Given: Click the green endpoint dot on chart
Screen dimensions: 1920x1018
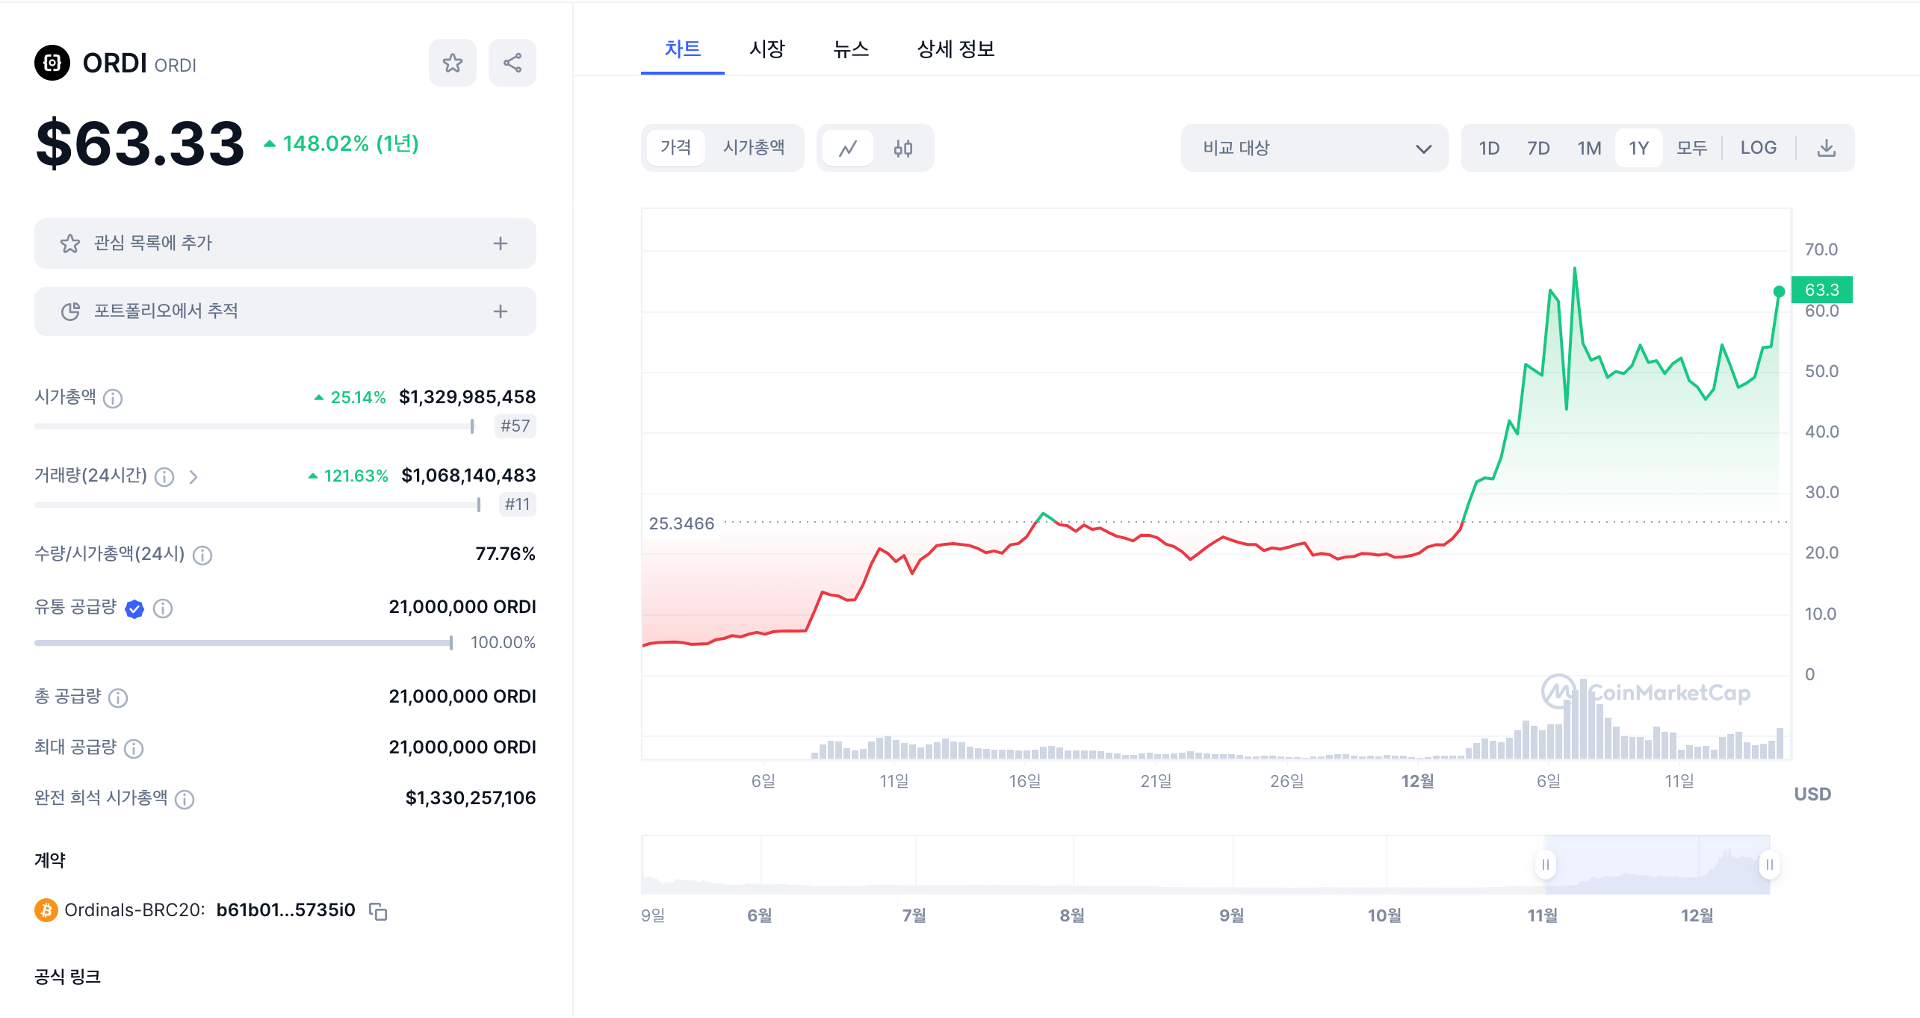Looking at the screenshot, I should [1779, 291].
